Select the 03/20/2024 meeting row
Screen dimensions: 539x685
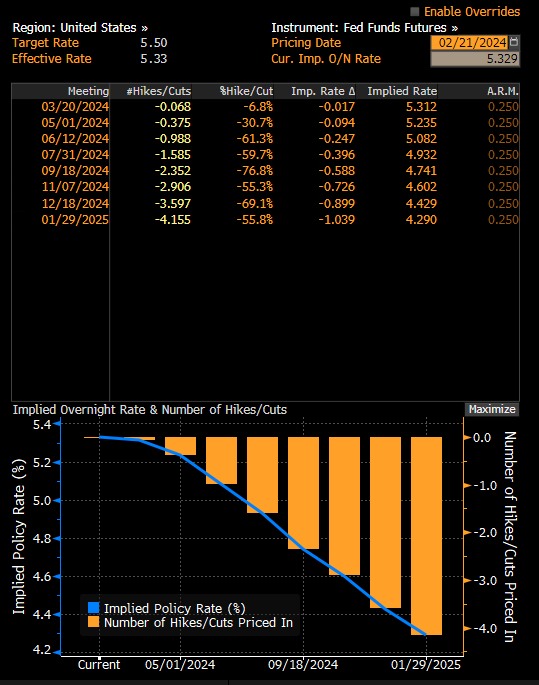click(x=266, y=107)
